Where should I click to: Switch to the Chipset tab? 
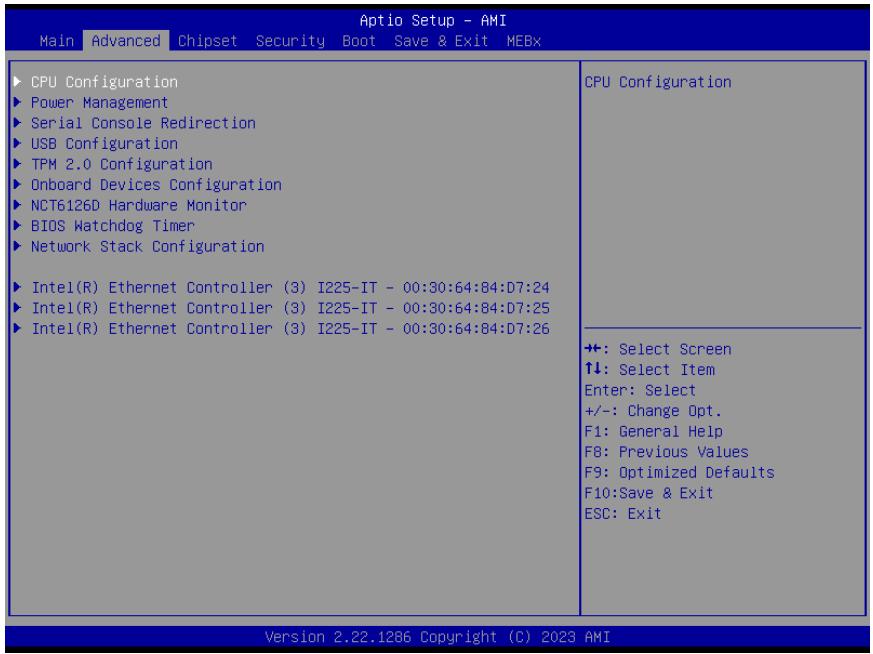(208, 41)
